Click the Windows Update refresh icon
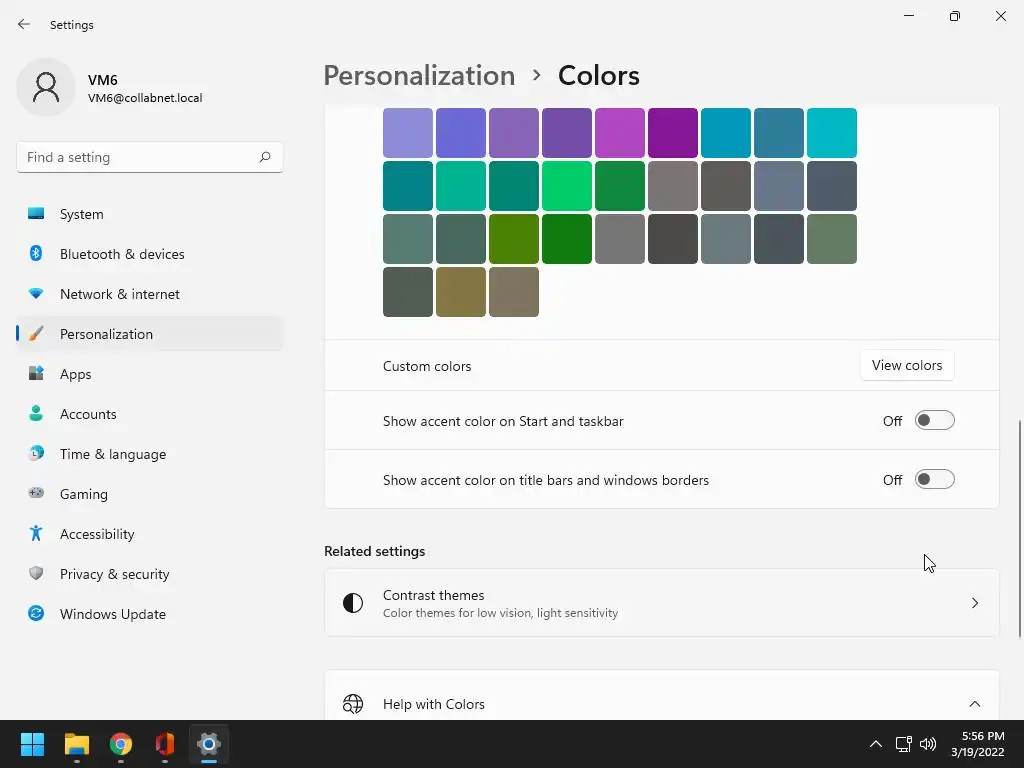Image resolution: width=1024 pixels, height=768 pixels. click(36, 613)
